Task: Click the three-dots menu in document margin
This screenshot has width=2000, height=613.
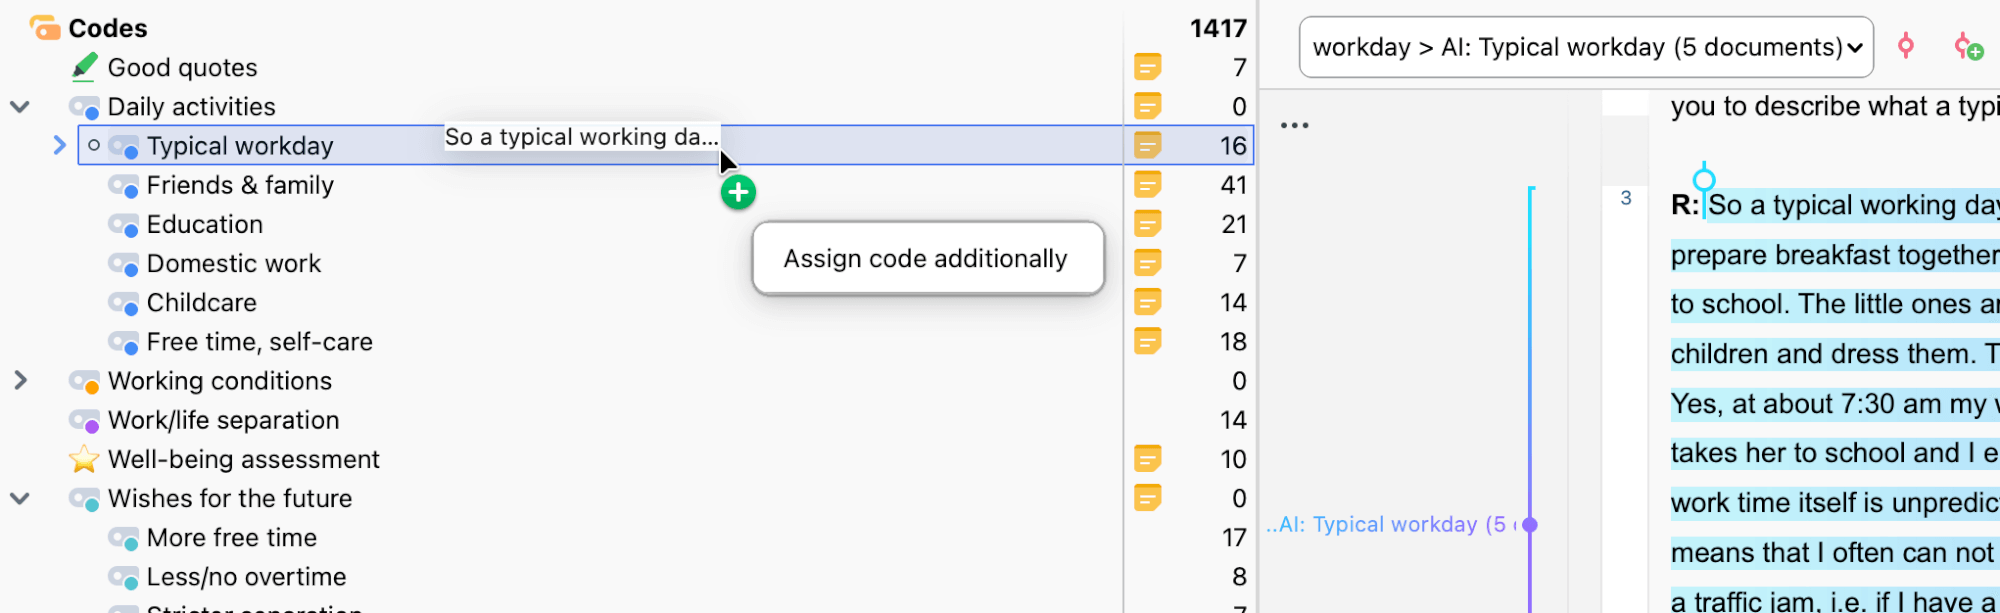Action: pyautogui.click(x=1295, y=125)
